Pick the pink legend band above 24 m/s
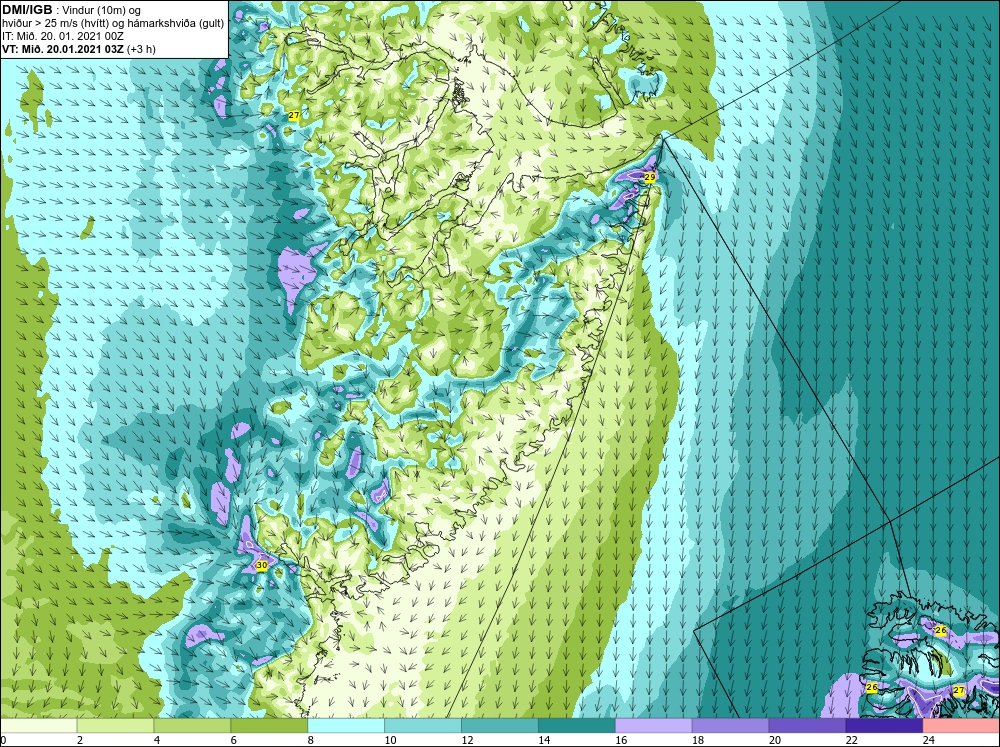Viewport: 1000px width, 747px height. tap(961, 726)
